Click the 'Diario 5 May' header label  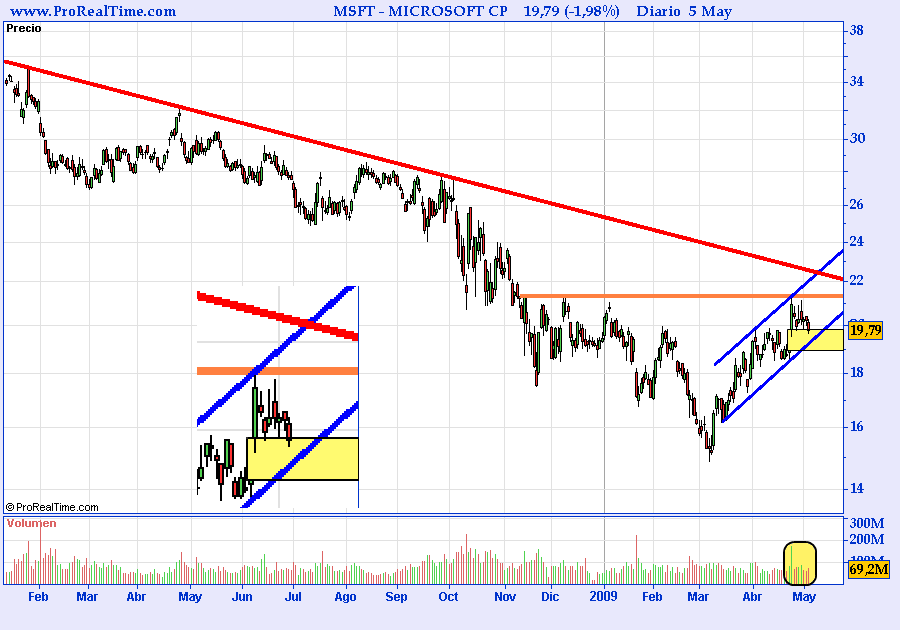coord(684,11)
